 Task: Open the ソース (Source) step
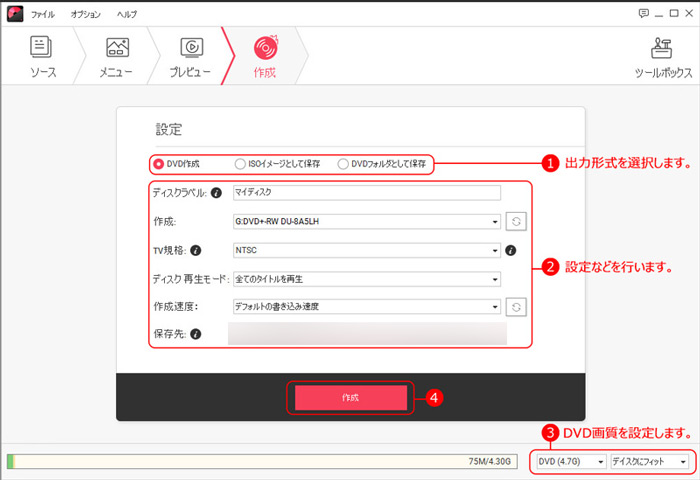[42, 57]
